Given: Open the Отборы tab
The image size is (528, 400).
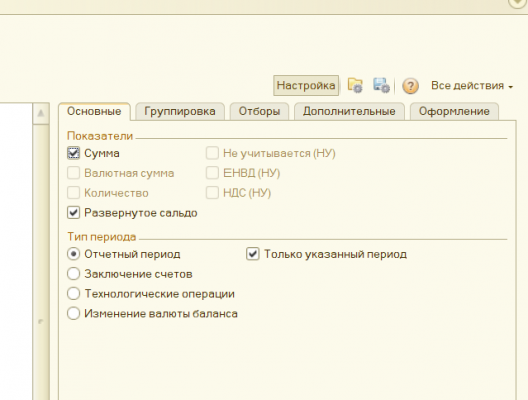Looking at the screenshot, I should coord(259,111).
